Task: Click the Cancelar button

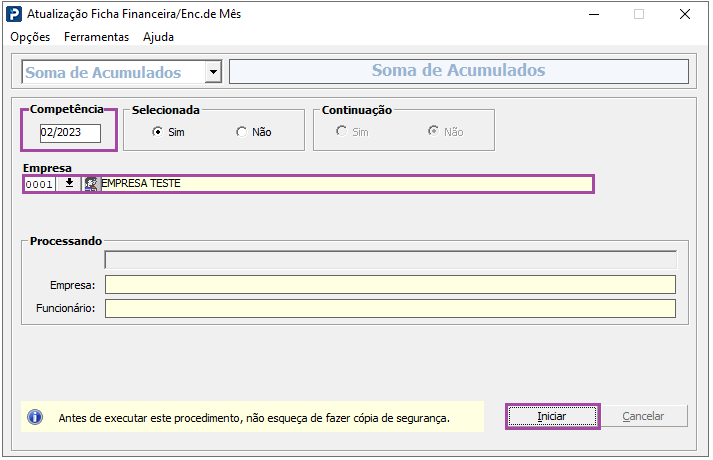Action: click(x=643, y=416)
